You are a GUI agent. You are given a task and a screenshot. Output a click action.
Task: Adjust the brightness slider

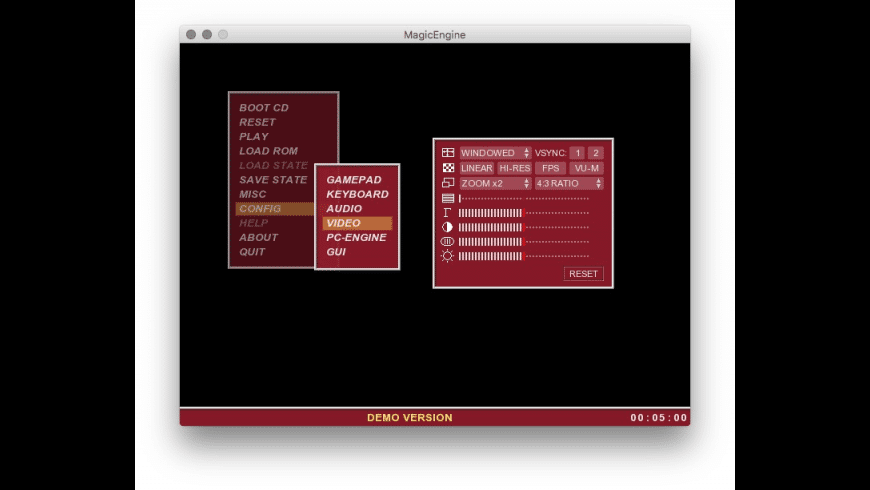coord(524,256)
